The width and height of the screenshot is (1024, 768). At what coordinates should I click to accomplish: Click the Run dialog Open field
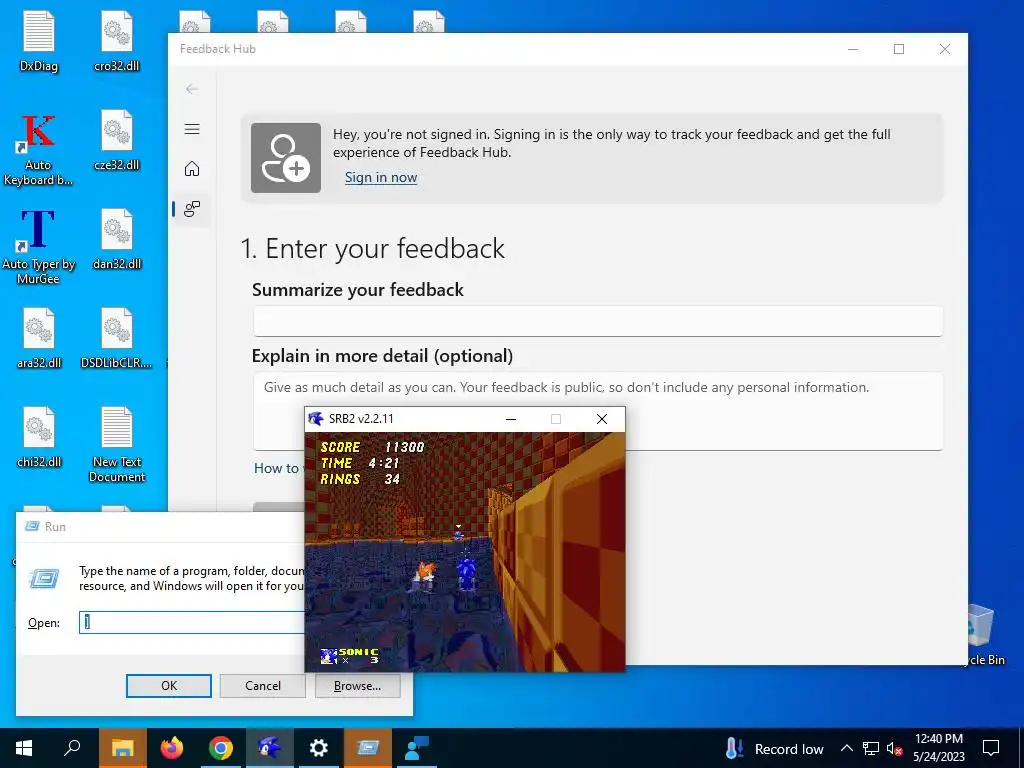coord(192,622)
